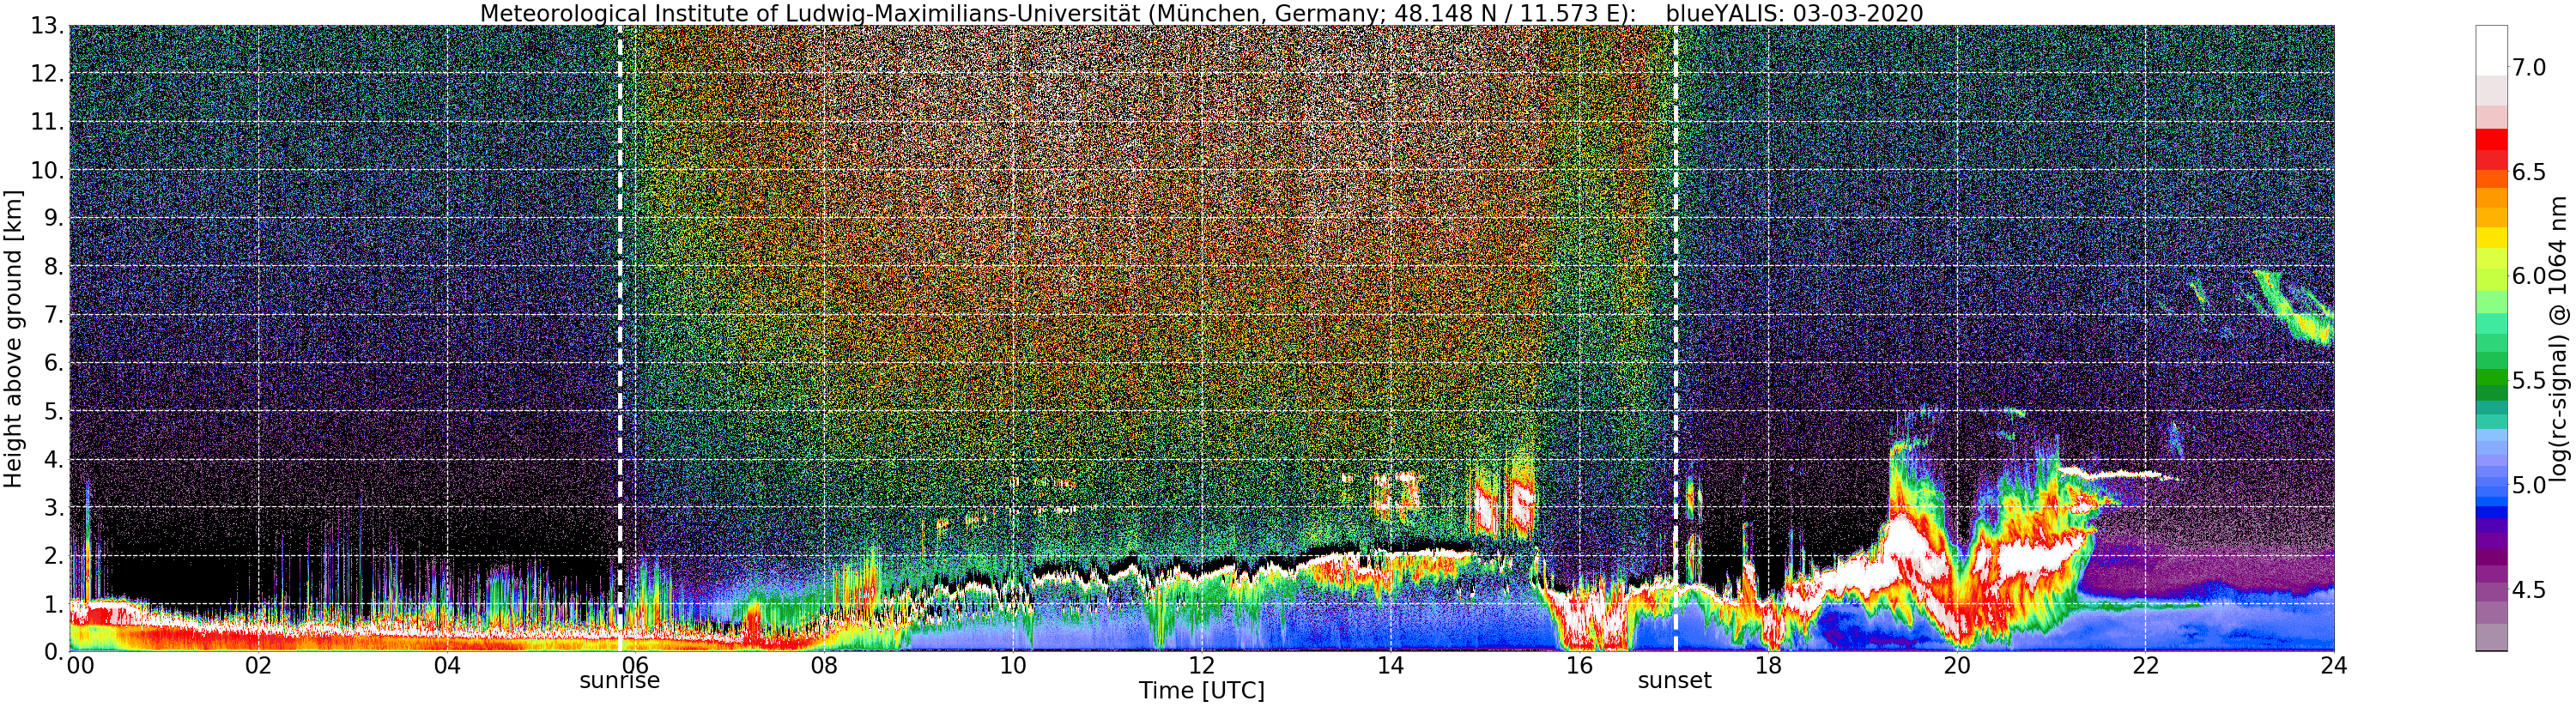
Task: Click the dashed sunset marker line
Action: (x=1675, y=338)
